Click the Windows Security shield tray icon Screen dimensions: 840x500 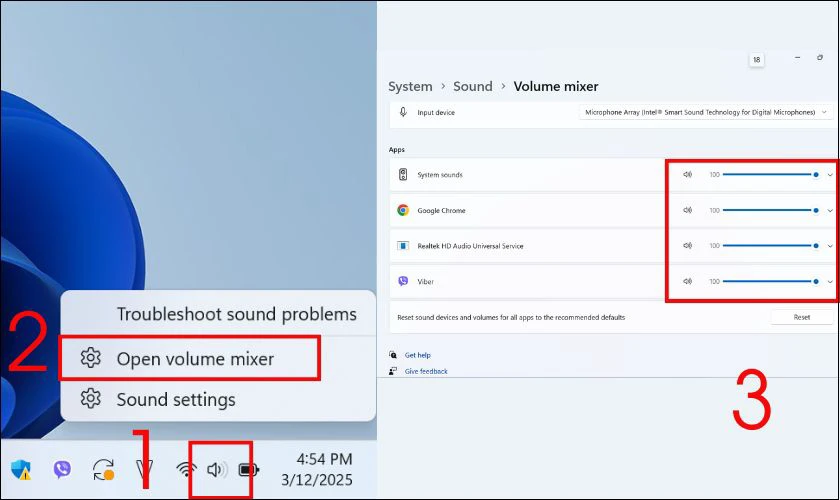[x=21, y=469]
